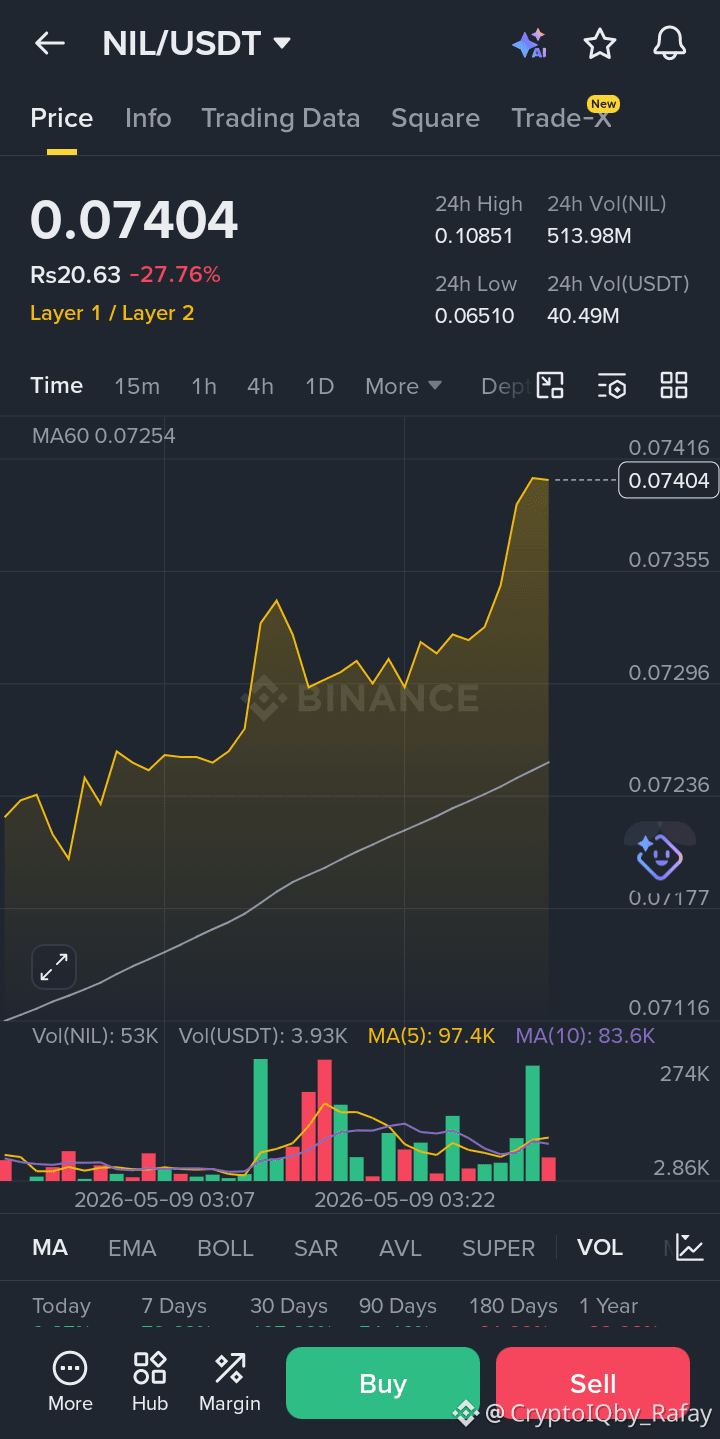Open the Trading Data tab
This screenshot has width=720, height=1439.
tap(281, 118)
